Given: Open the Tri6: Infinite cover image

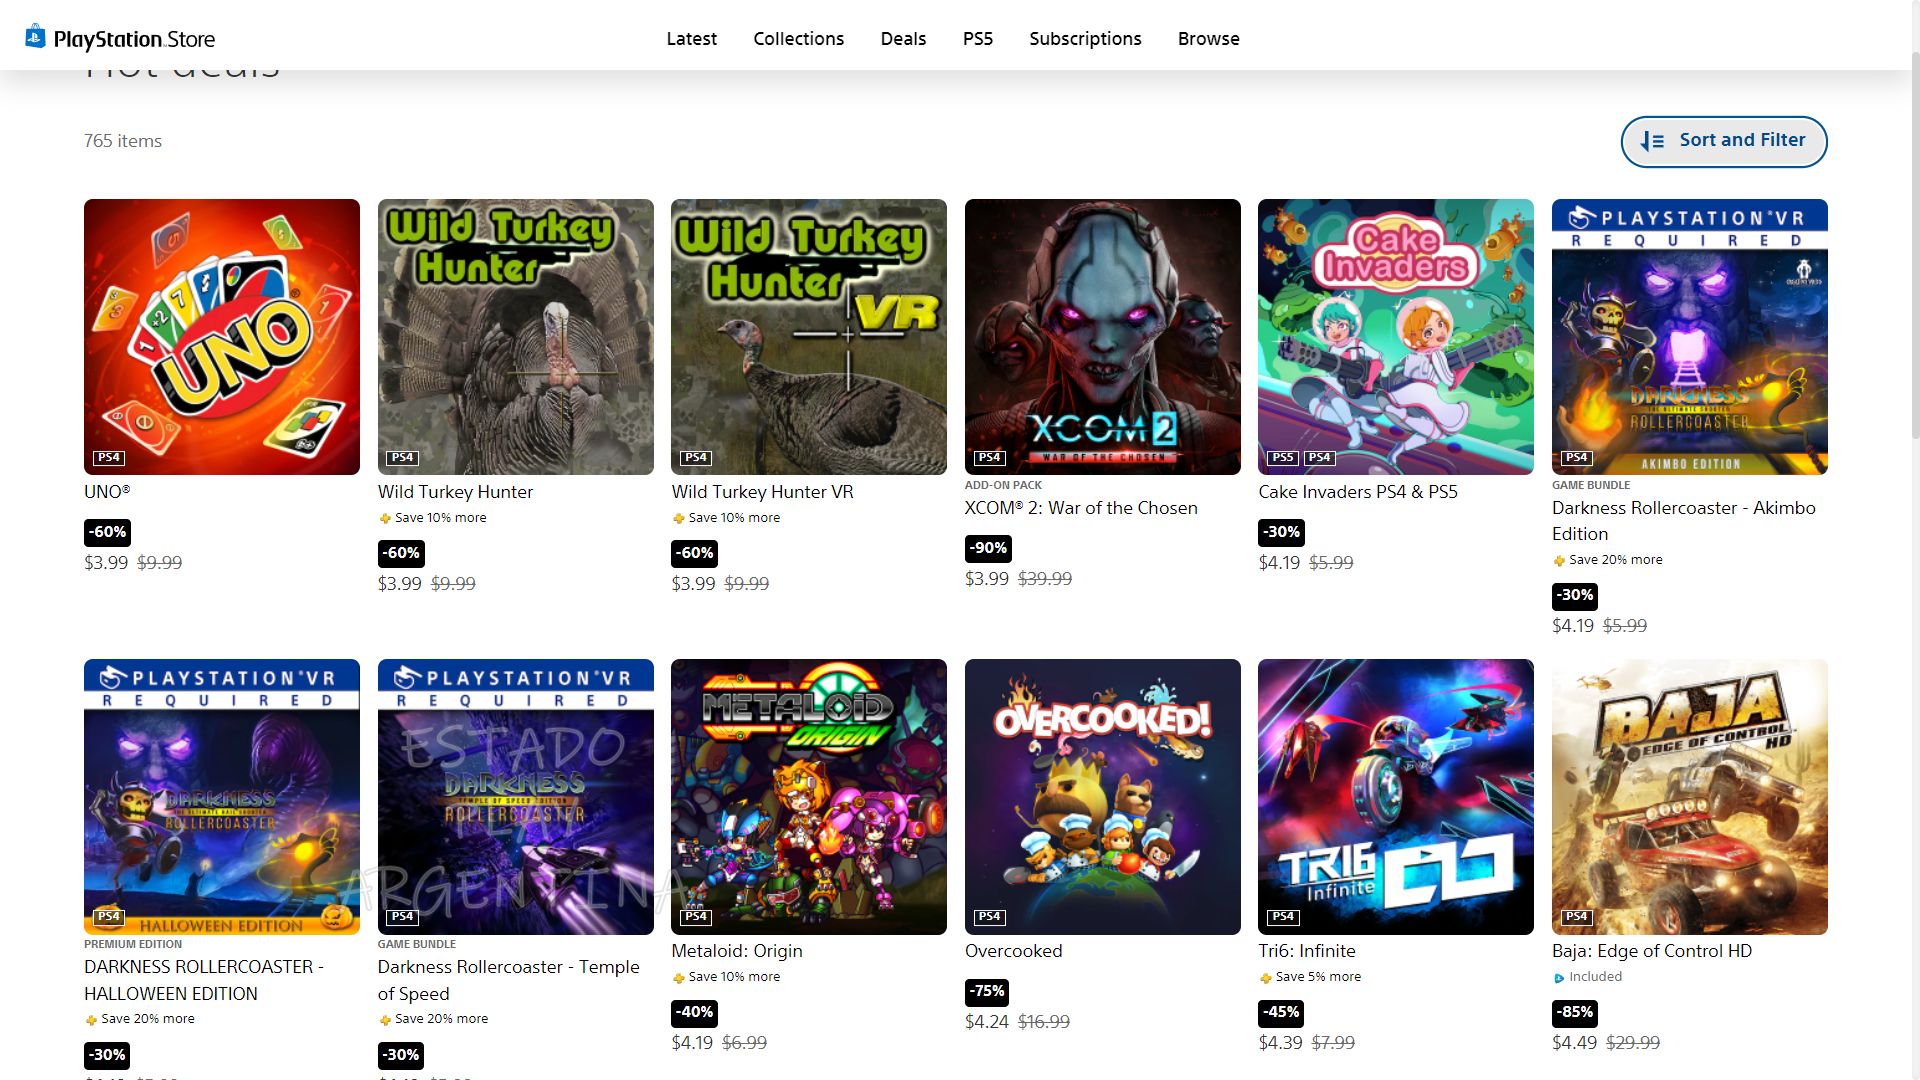Looking at the screenshot, I should (1395, 796).
